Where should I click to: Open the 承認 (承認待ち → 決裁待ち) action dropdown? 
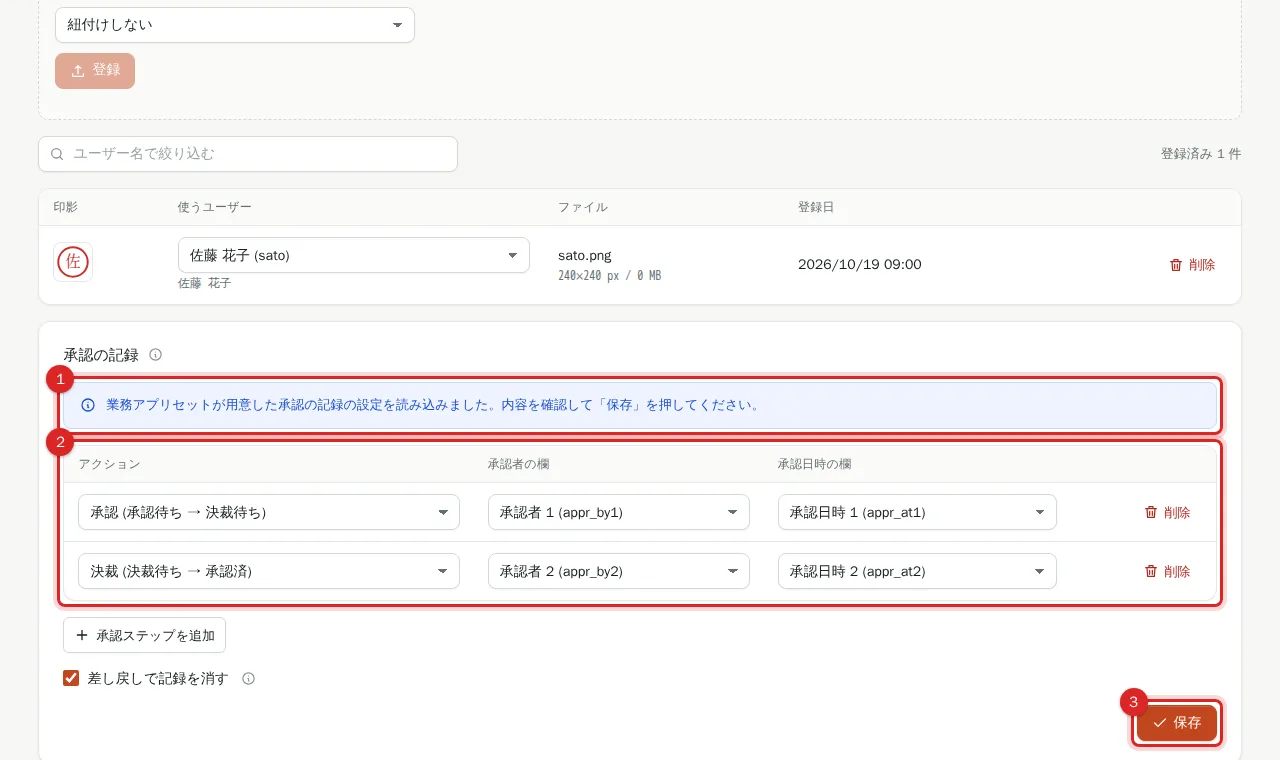pos(269,512)
